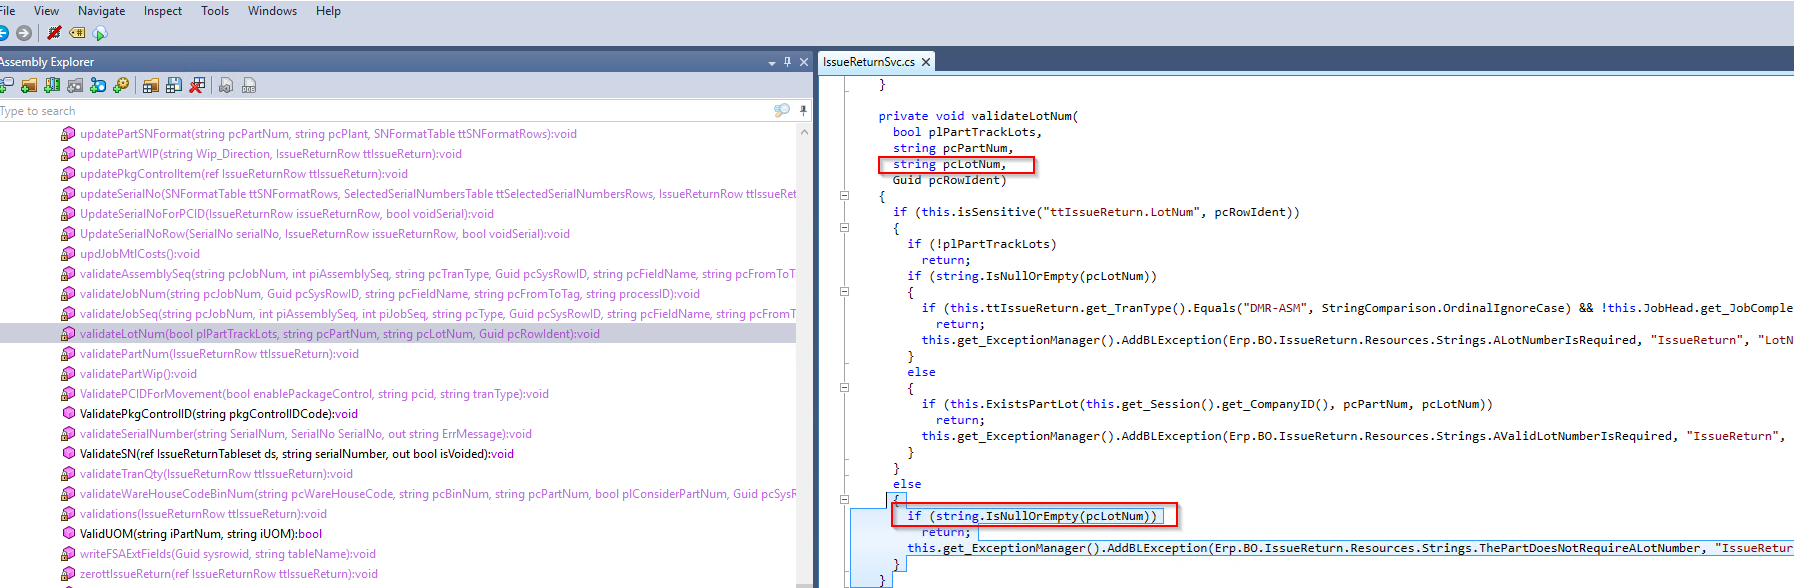The image size is (1794, 588).
Task: Close the IssueReturnSvc.cs tab
Action: 926,62
